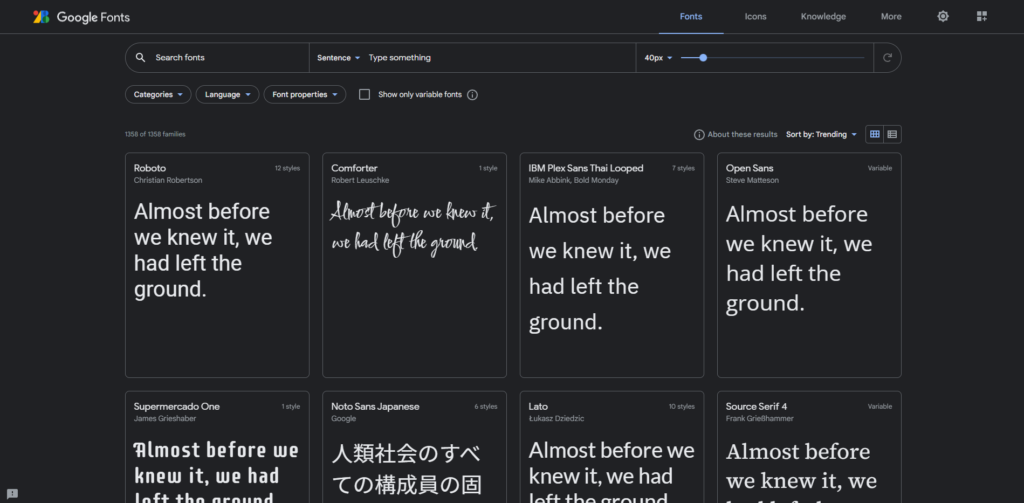Enable Show only variable fonts checkbox
Screen dimensions: 1024x503
coord(364,95)
